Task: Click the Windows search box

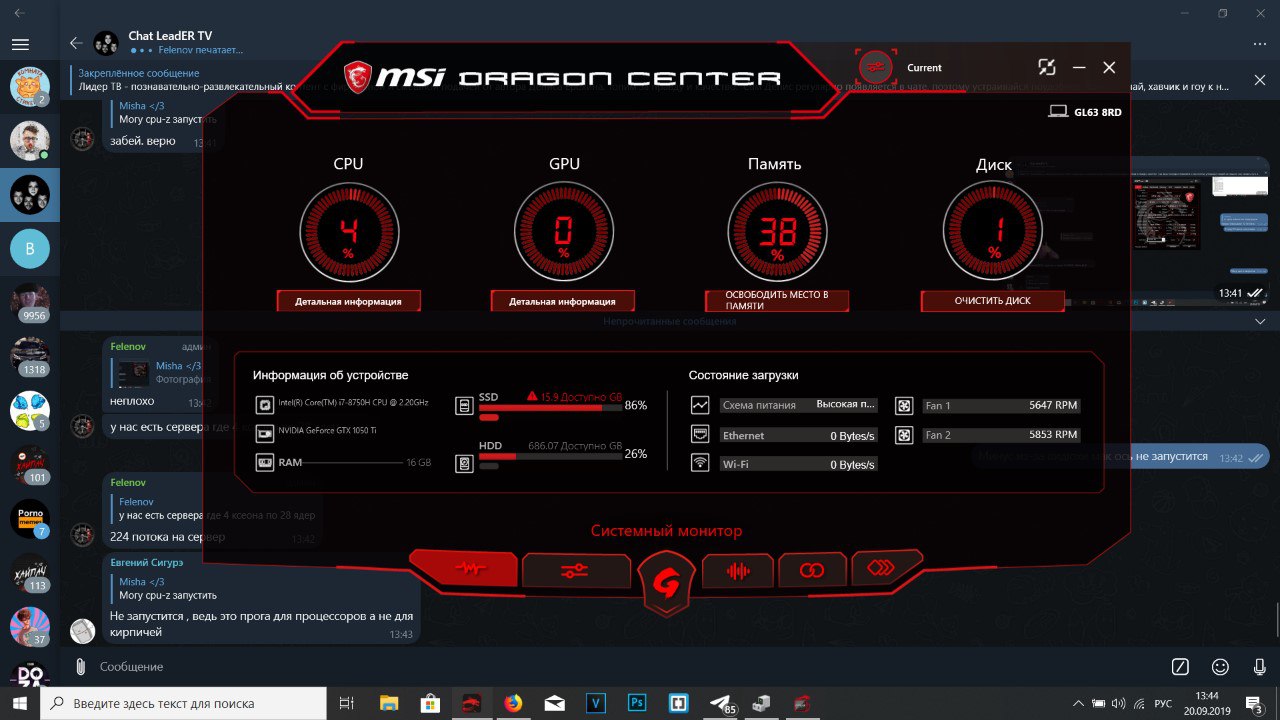Action: [183, 703]
